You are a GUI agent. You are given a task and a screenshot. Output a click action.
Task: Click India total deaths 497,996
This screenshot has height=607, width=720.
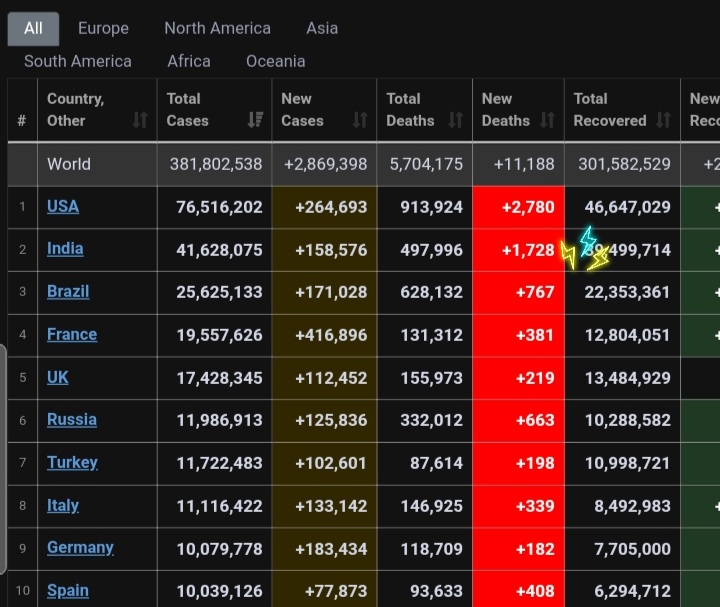pyautogui.click(x=431, y=250)
